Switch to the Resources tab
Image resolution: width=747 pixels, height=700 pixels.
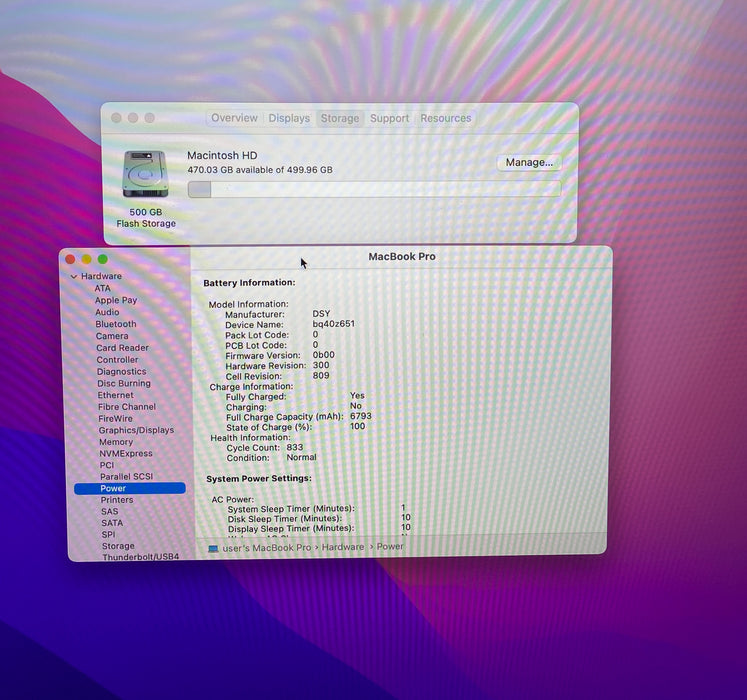tap(445, 118)
